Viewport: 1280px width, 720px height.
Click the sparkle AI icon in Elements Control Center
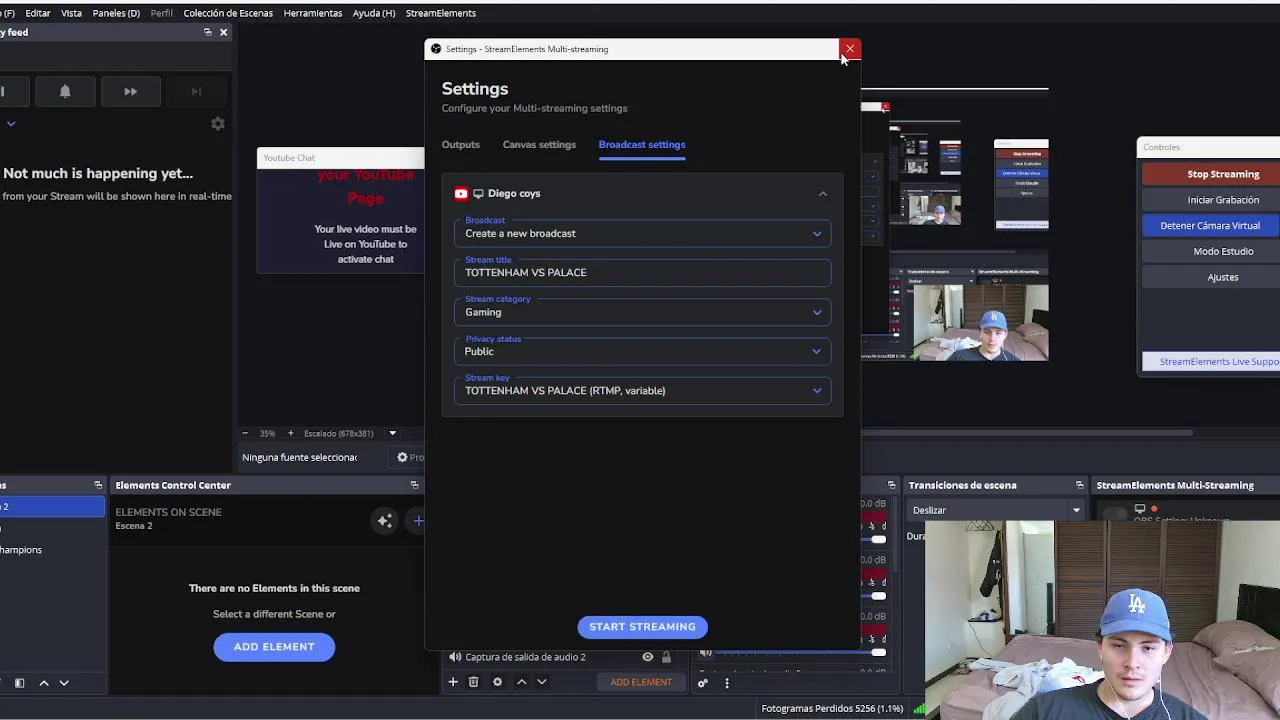[x=385, y=520]
